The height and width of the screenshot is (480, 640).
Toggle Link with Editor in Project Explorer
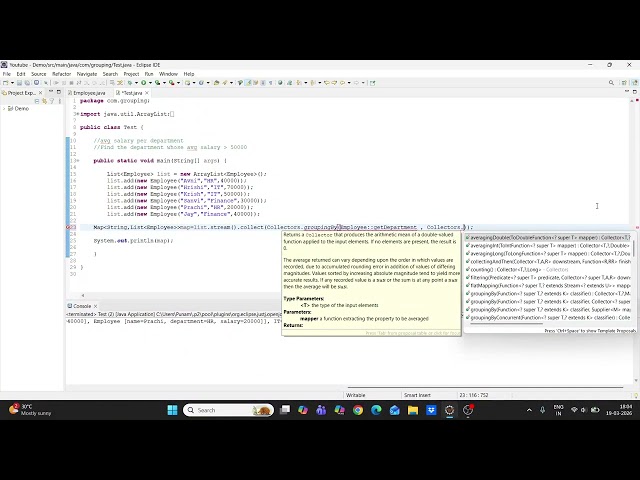click(44, 101)
